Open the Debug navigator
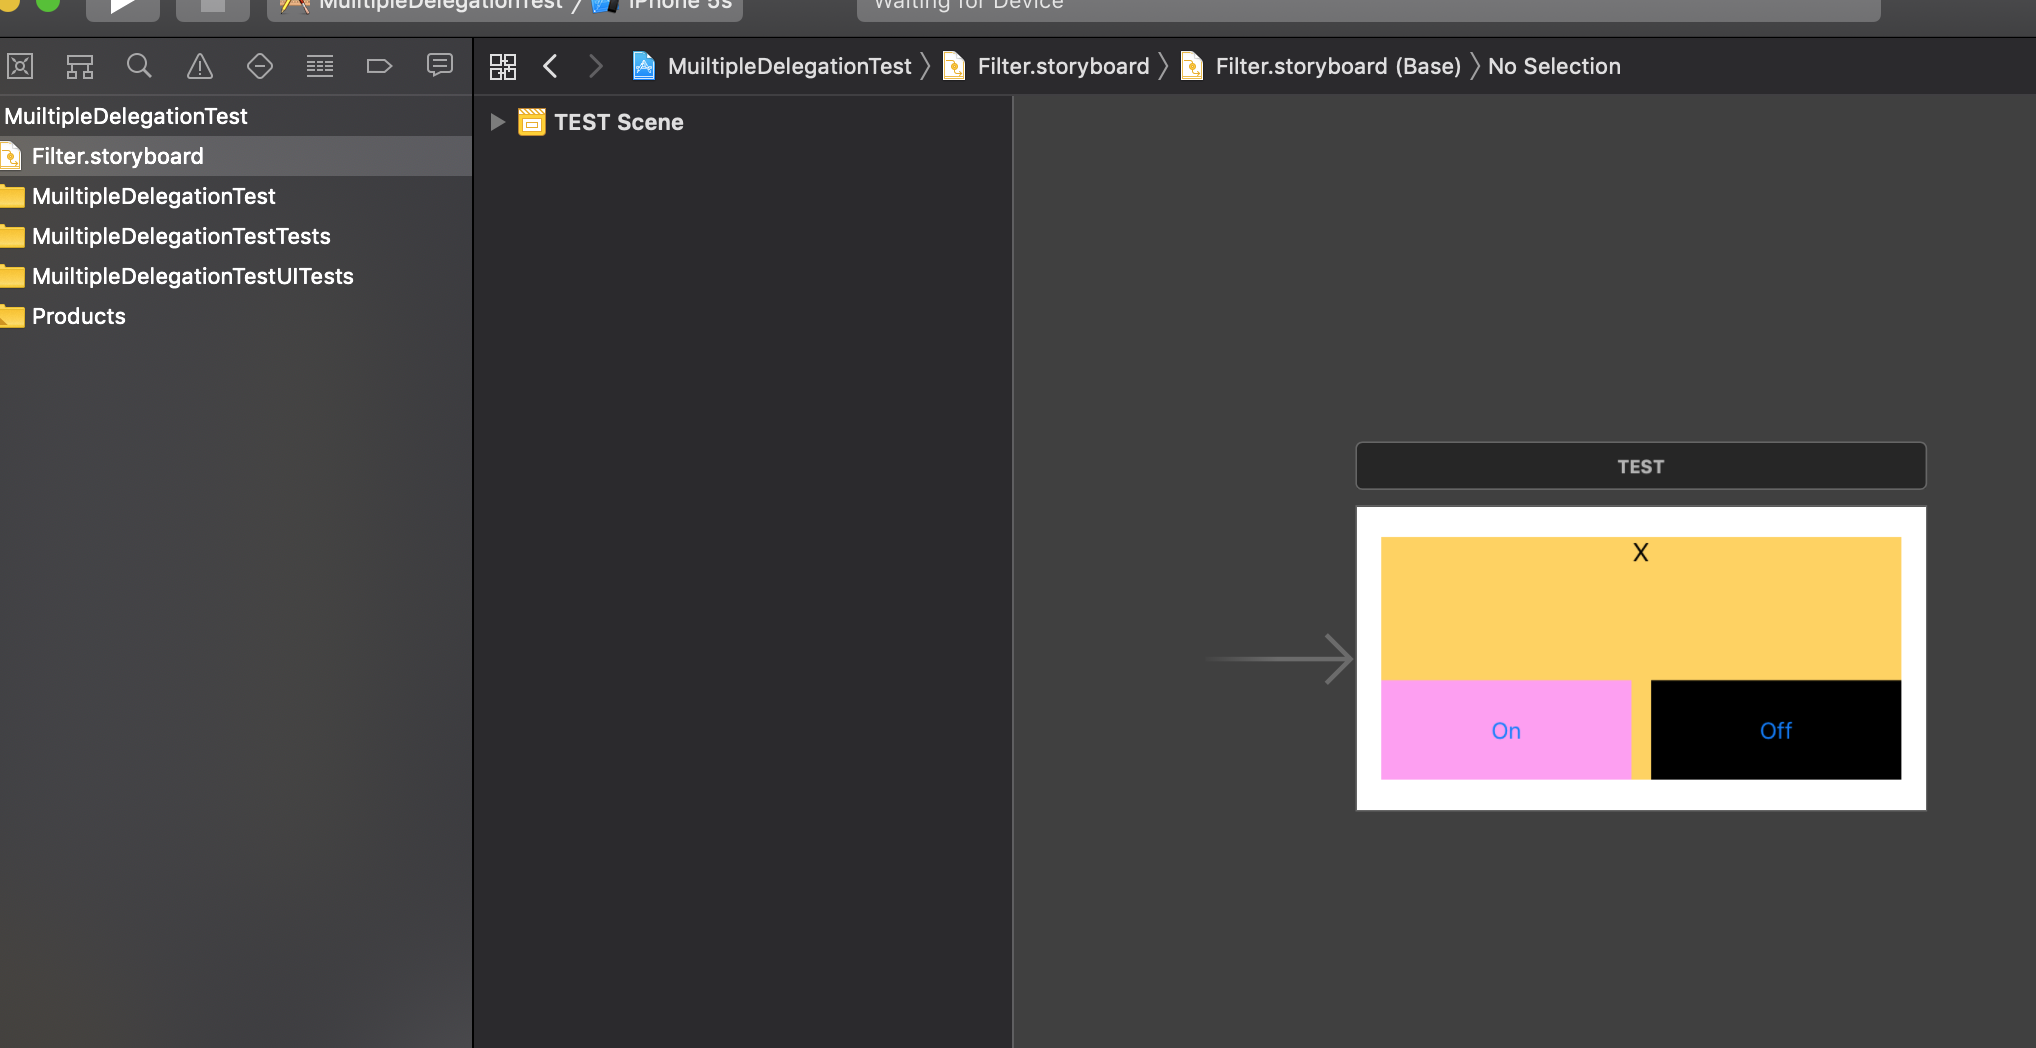This screenshot has height=1048, width=2036. (x=319, y=66)
